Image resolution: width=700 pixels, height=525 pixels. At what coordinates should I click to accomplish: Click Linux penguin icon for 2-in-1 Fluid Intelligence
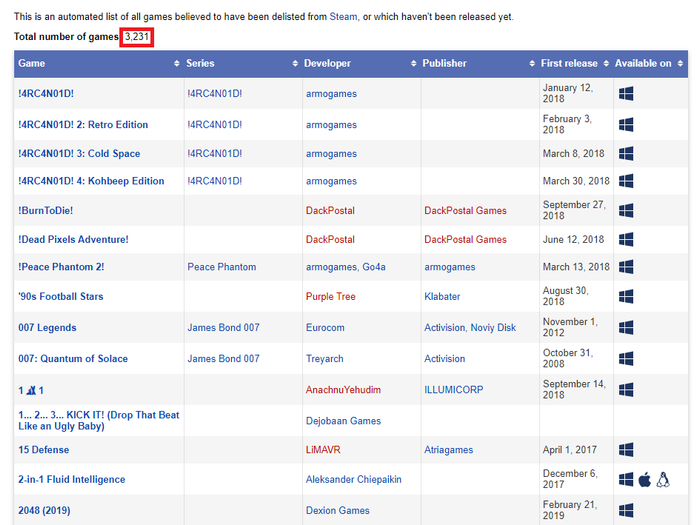pyautogui.click(x=663, y=480)
